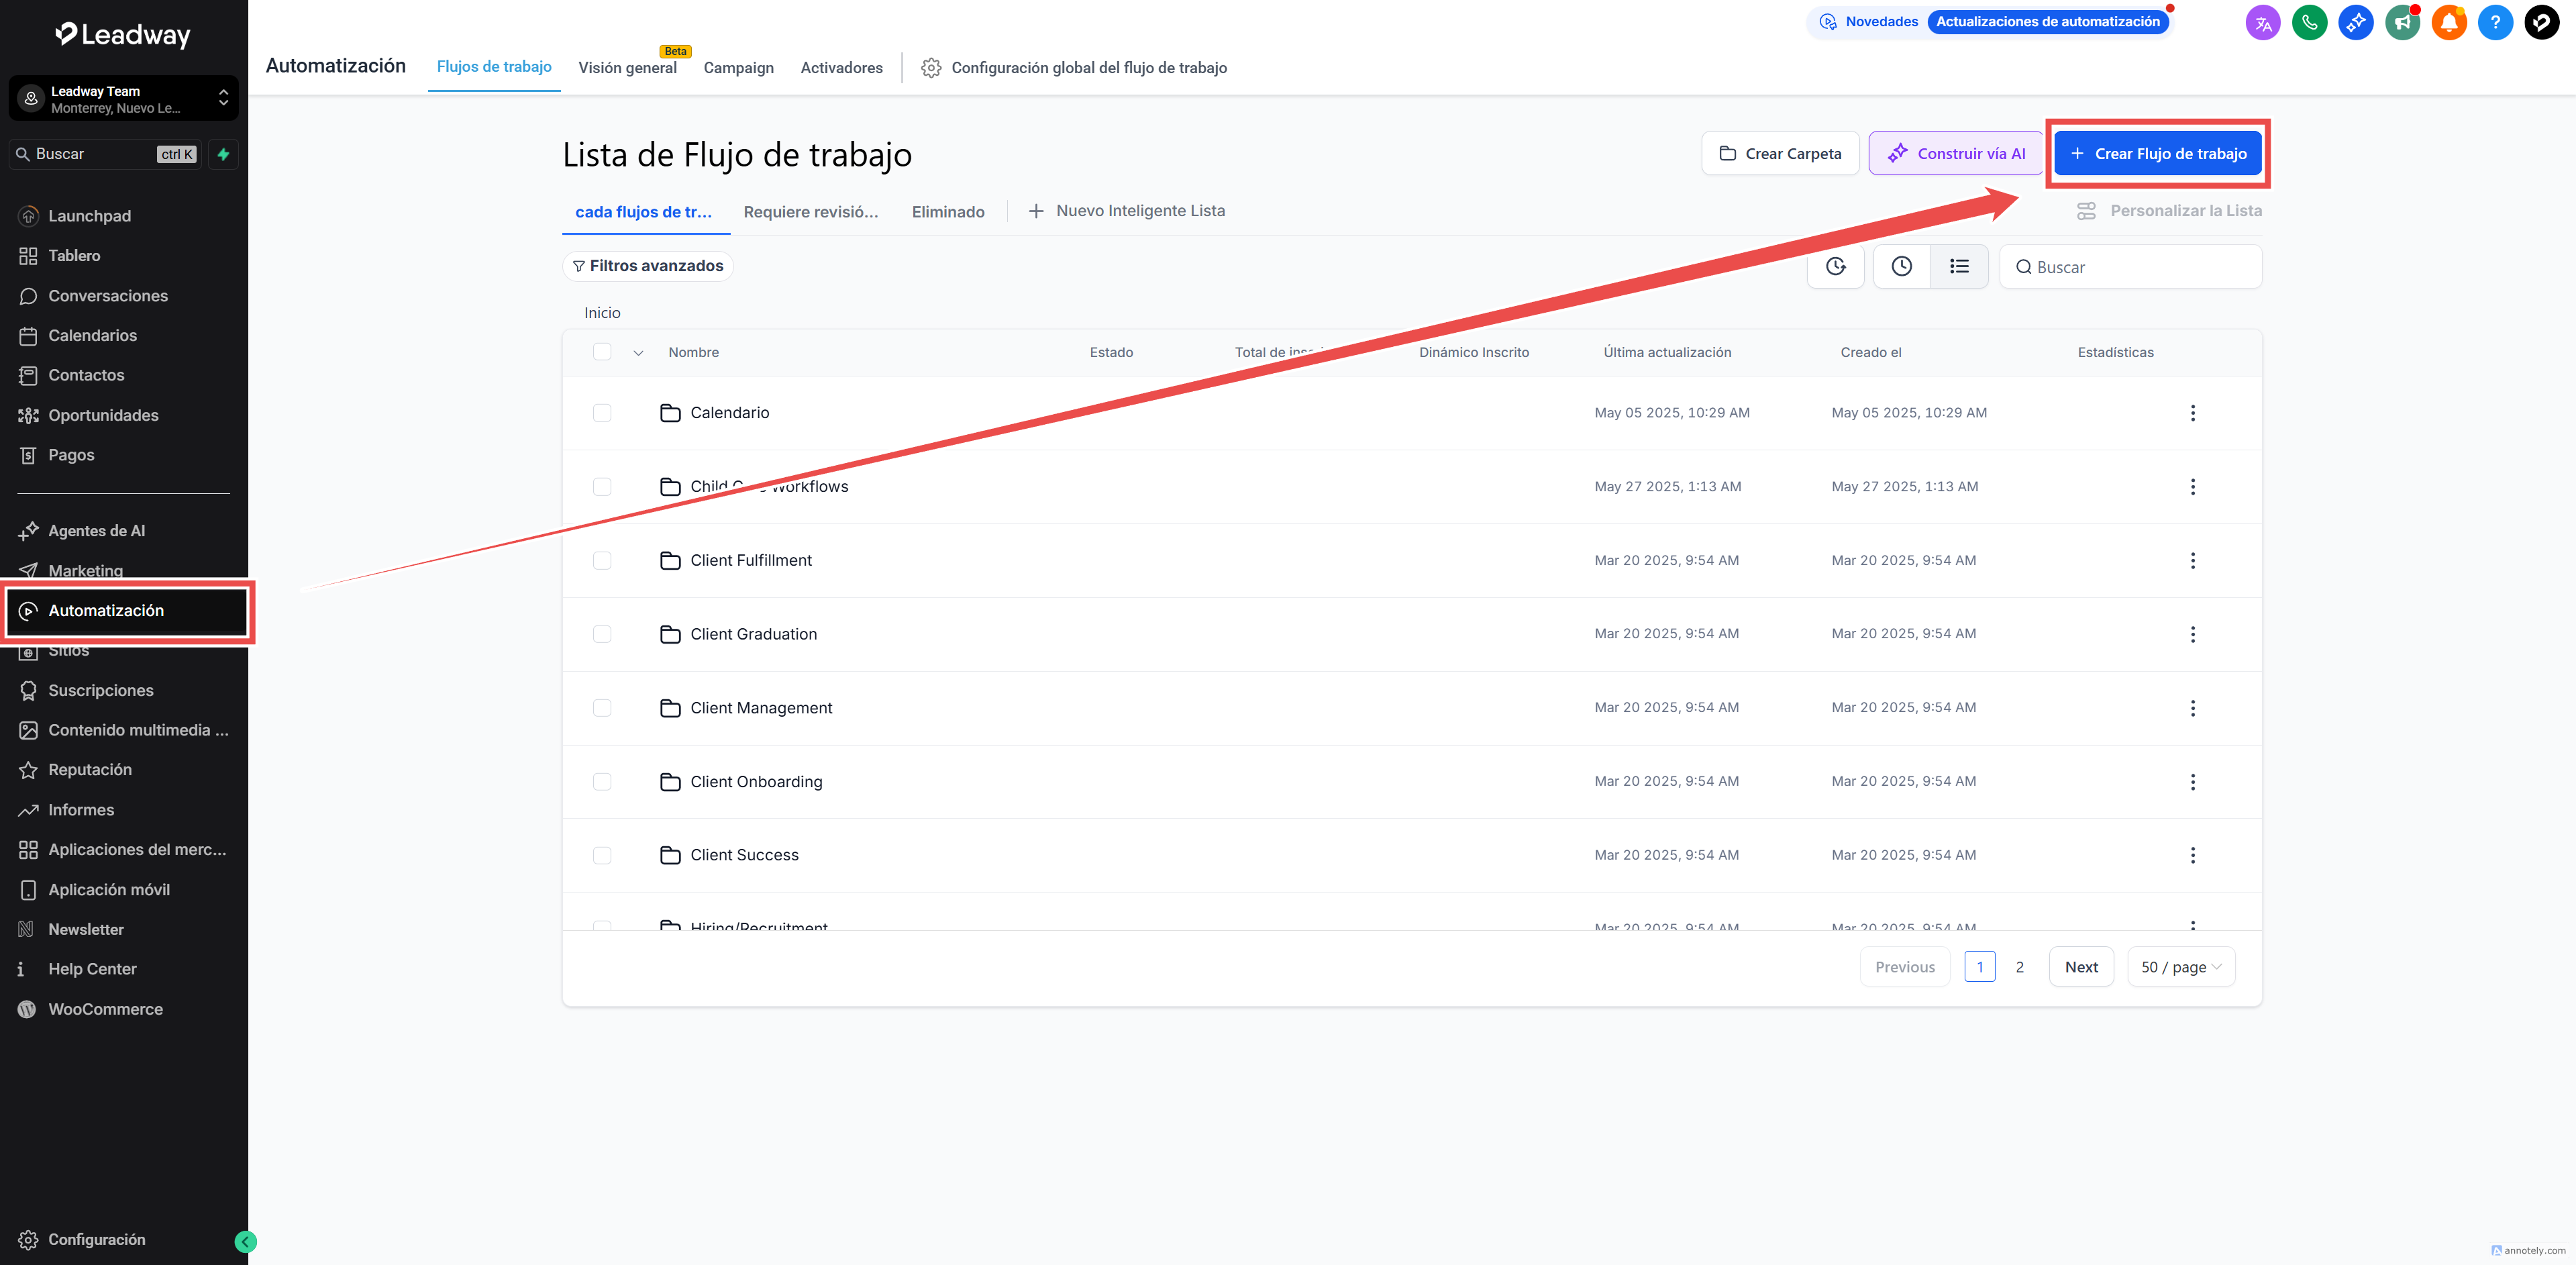
Task: Click Crear Flujo de trabajo button
Action: point(2157,154)
